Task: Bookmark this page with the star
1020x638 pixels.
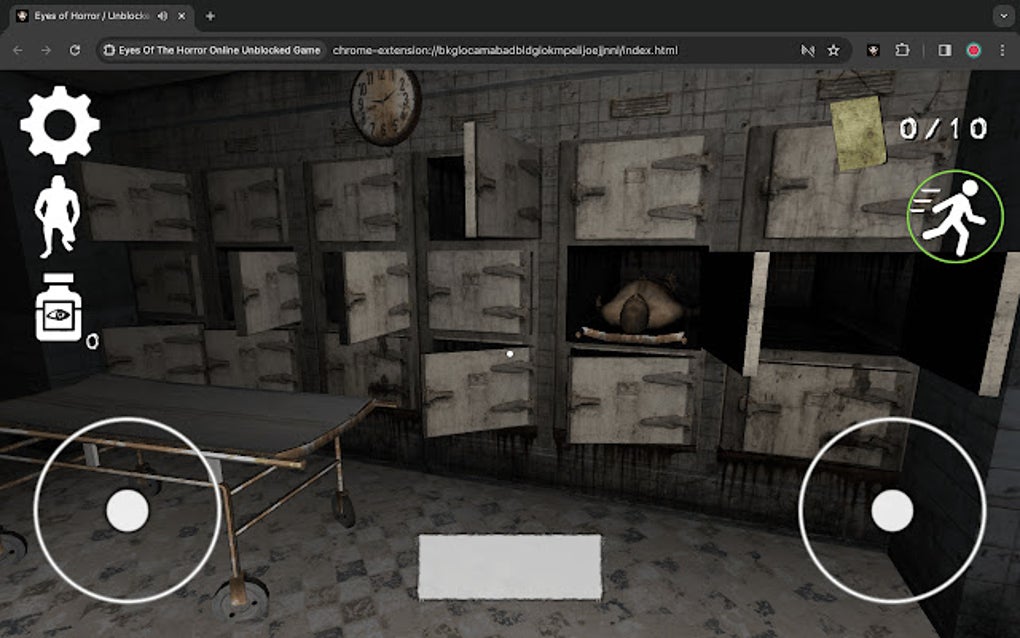Action: click(x=833, y=50)
